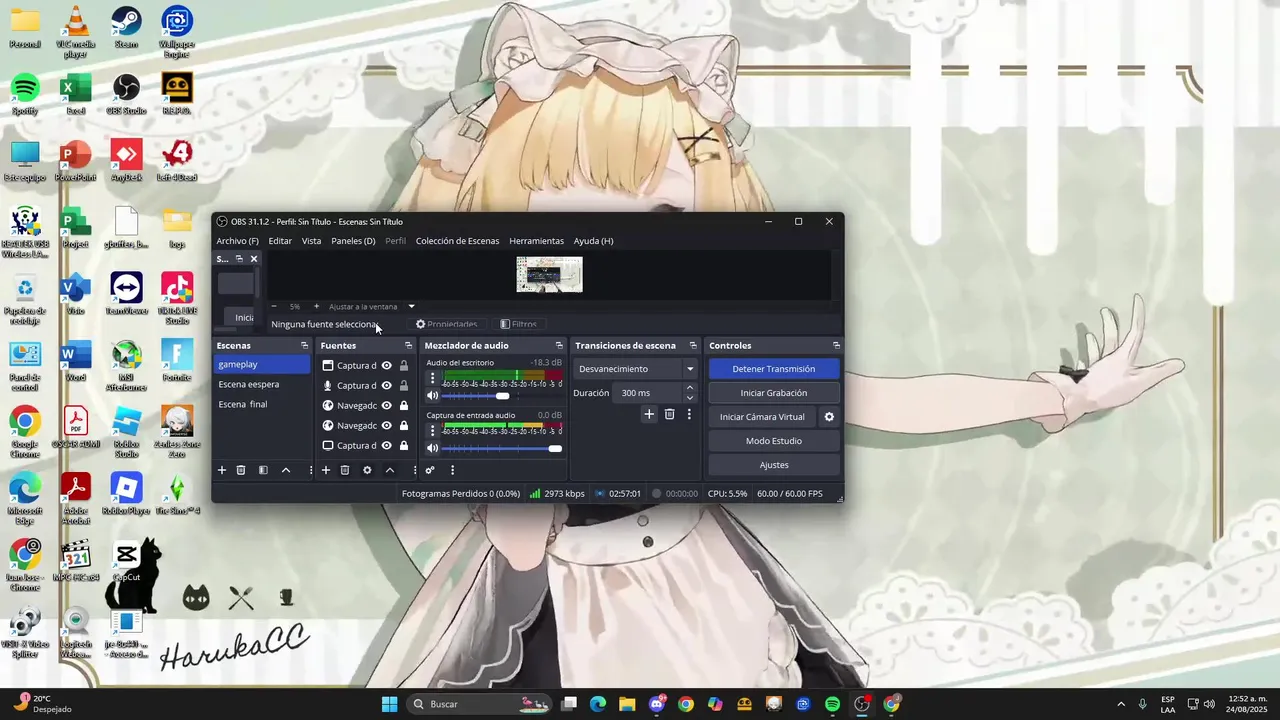Open source properties gear in Fuentes toolbar
The width and height of the screenshot is (1280, 720).
(x=367, y=470)
